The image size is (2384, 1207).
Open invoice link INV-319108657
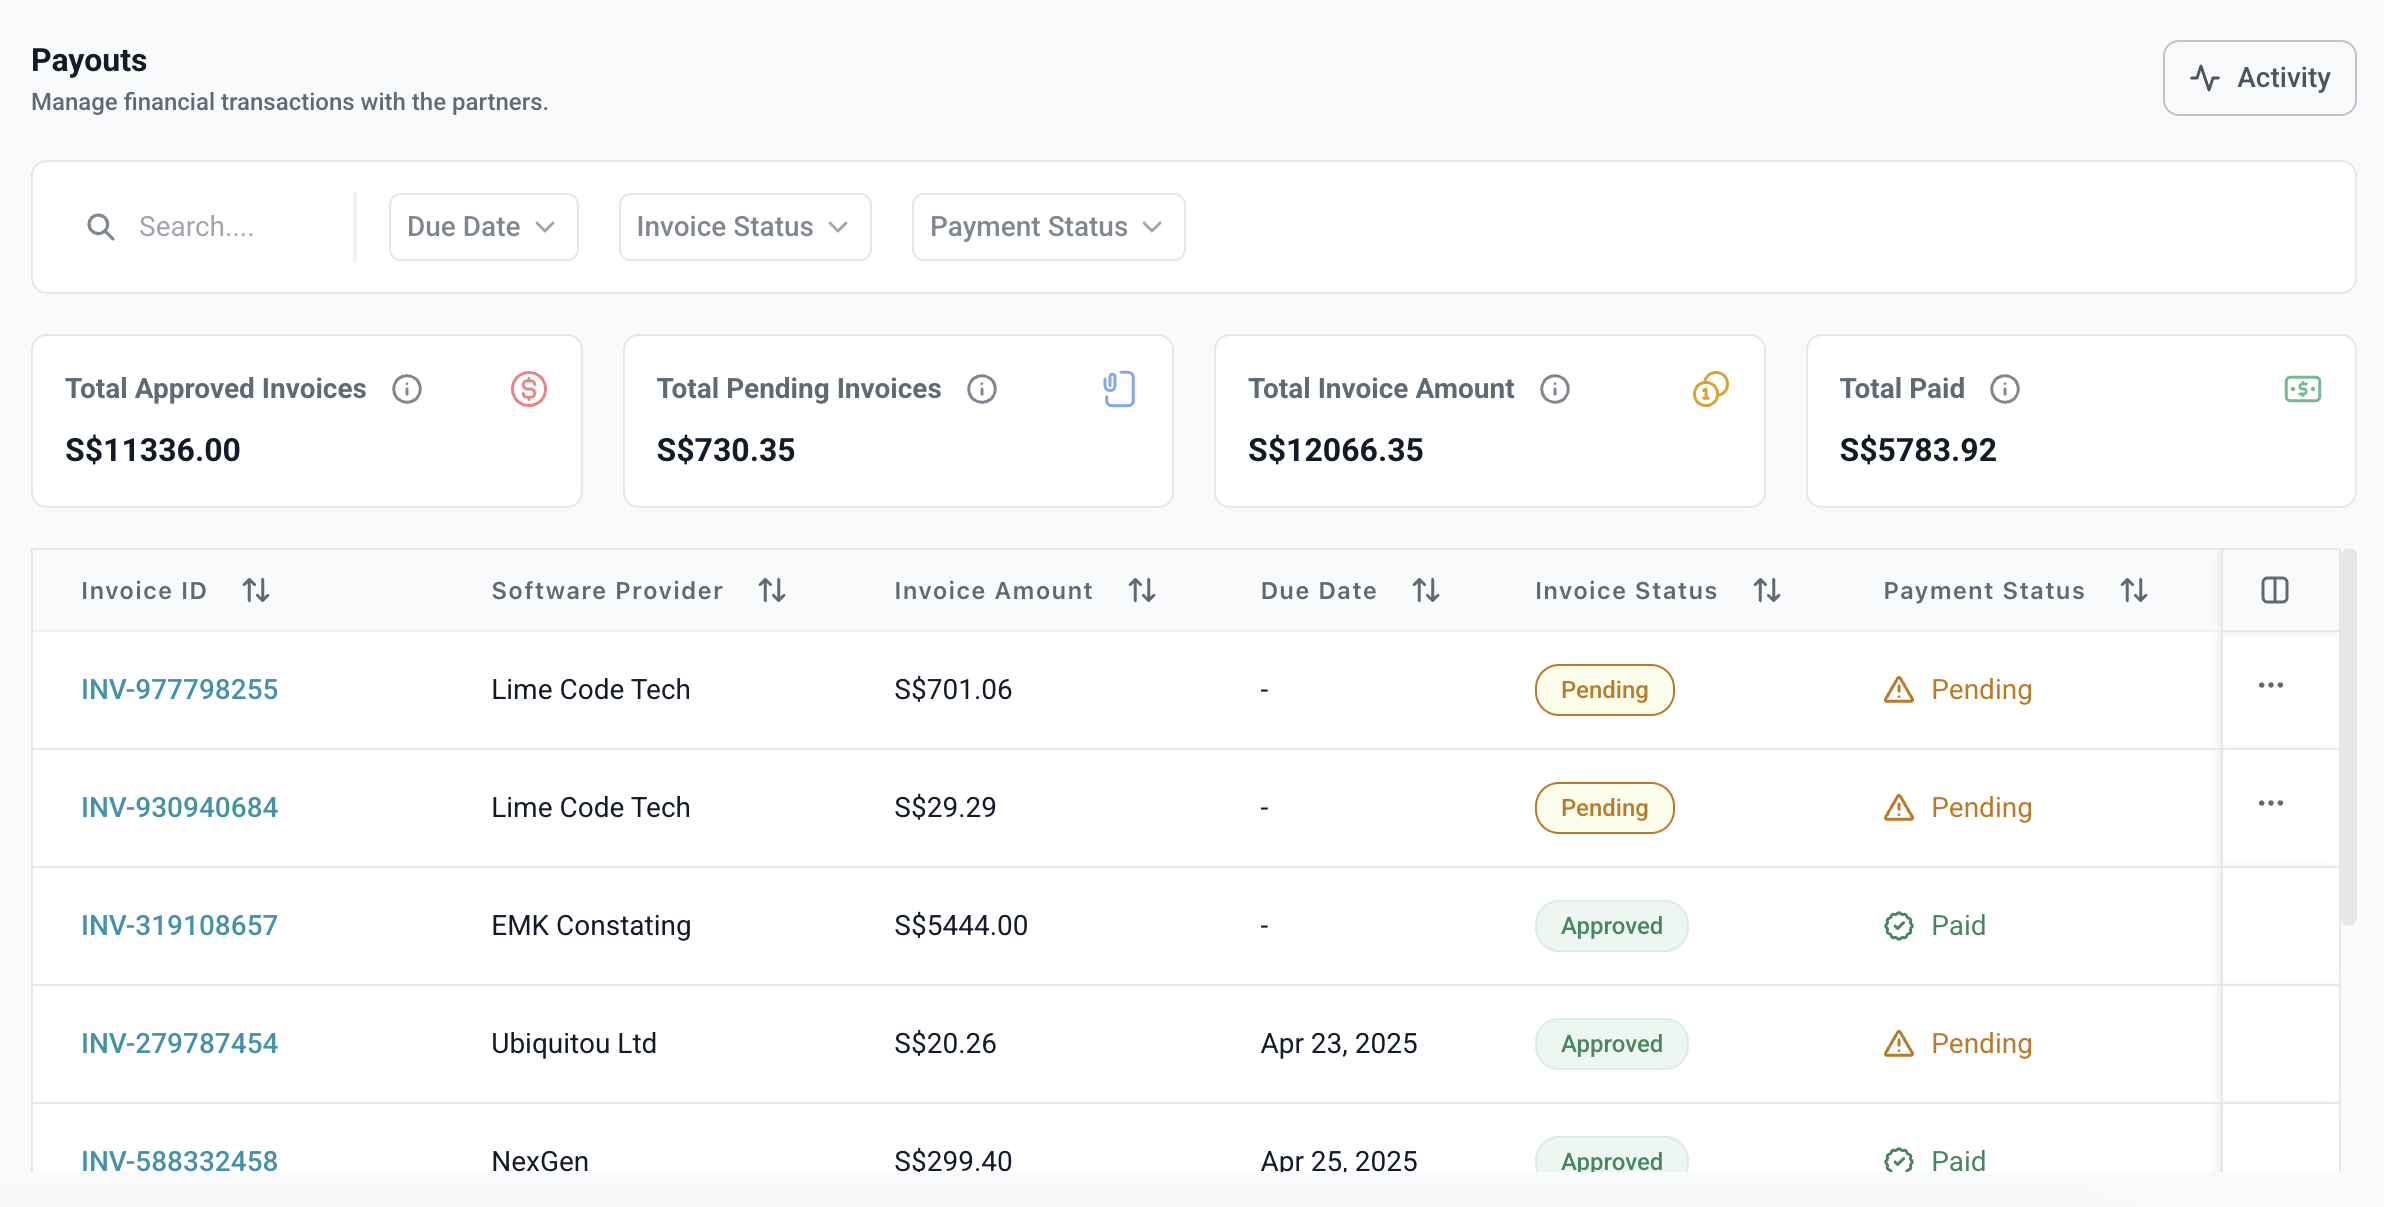click(180, 925)
